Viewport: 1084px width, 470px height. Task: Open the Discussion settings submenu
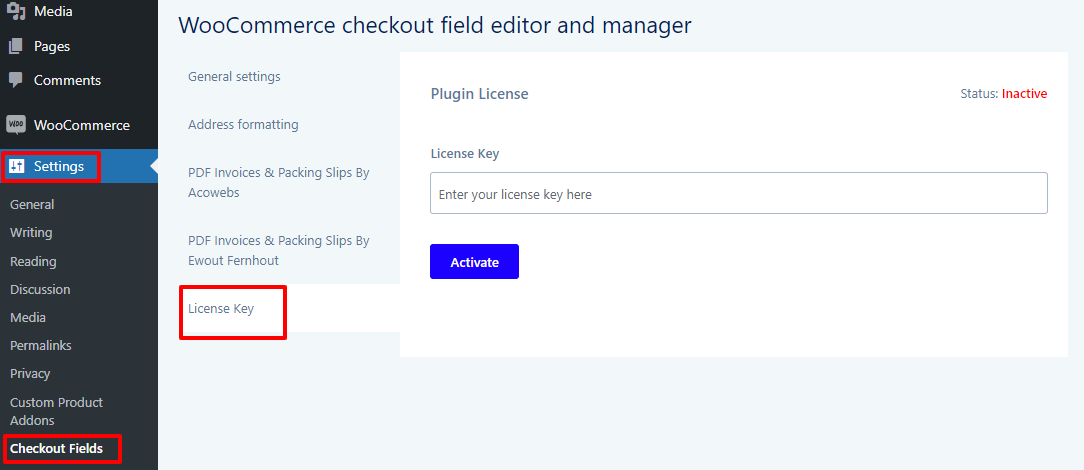coord(40,290)
